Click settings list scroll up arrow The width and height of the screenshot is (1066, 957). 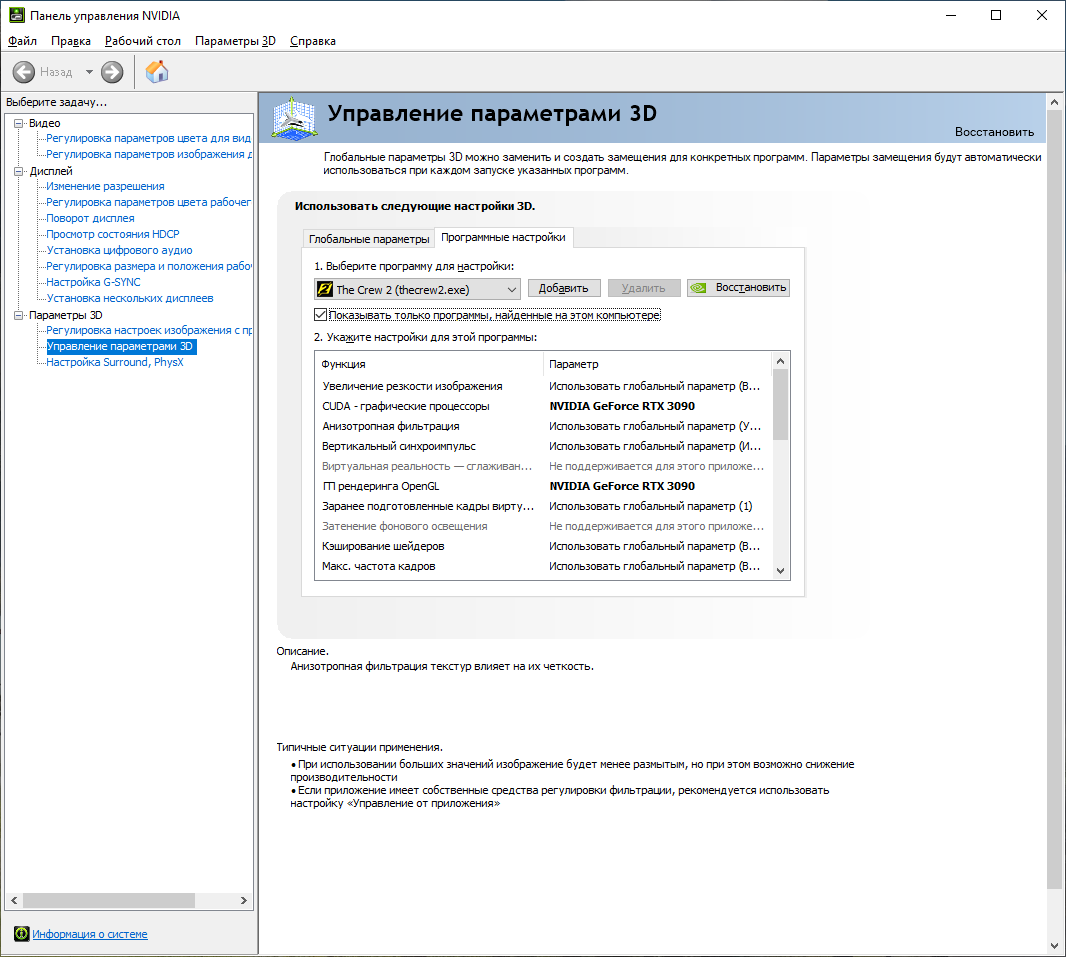click(x=780, y=361)
